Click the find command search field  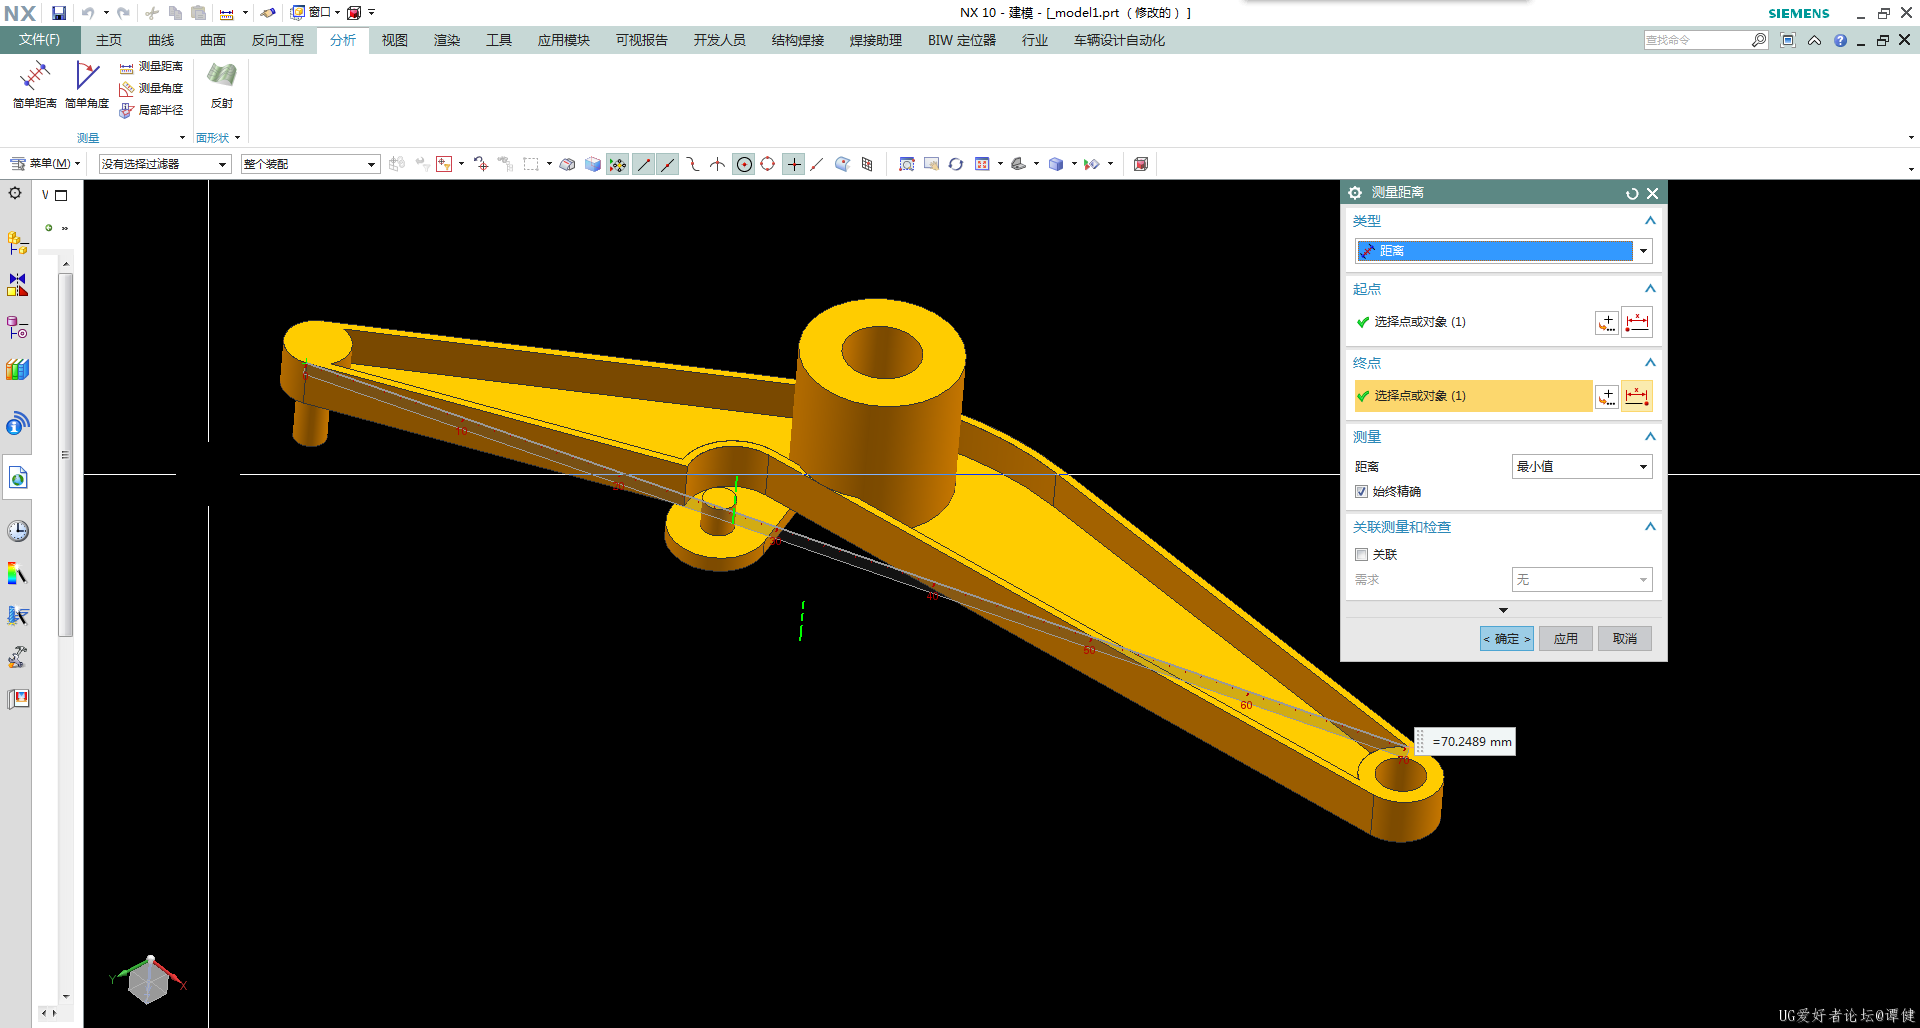(1697, 40)
